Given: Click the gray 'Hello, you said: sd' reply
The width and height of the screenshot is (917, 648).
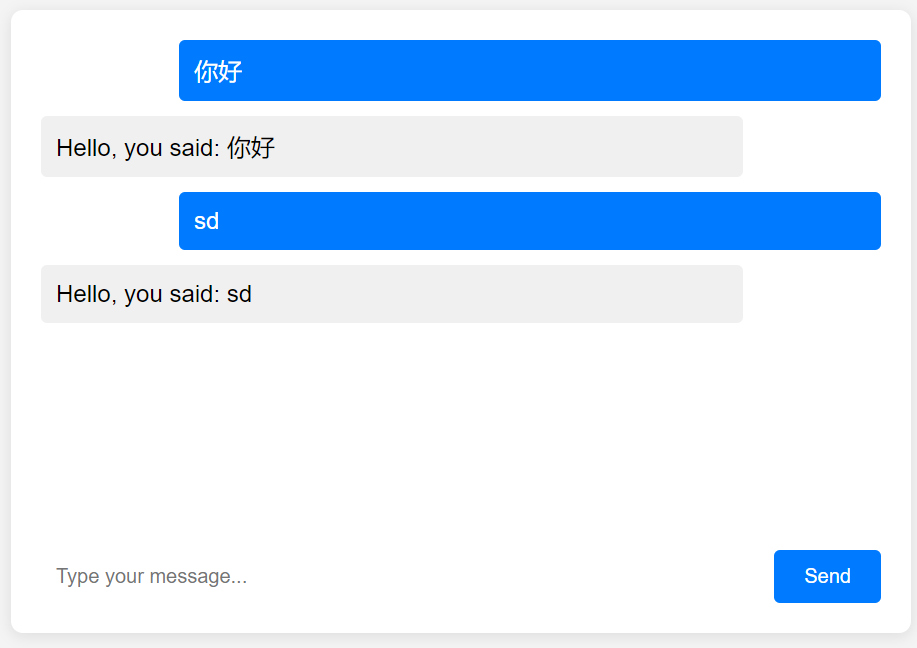Looking at the screenshot, I should click(x=392, y=294).
